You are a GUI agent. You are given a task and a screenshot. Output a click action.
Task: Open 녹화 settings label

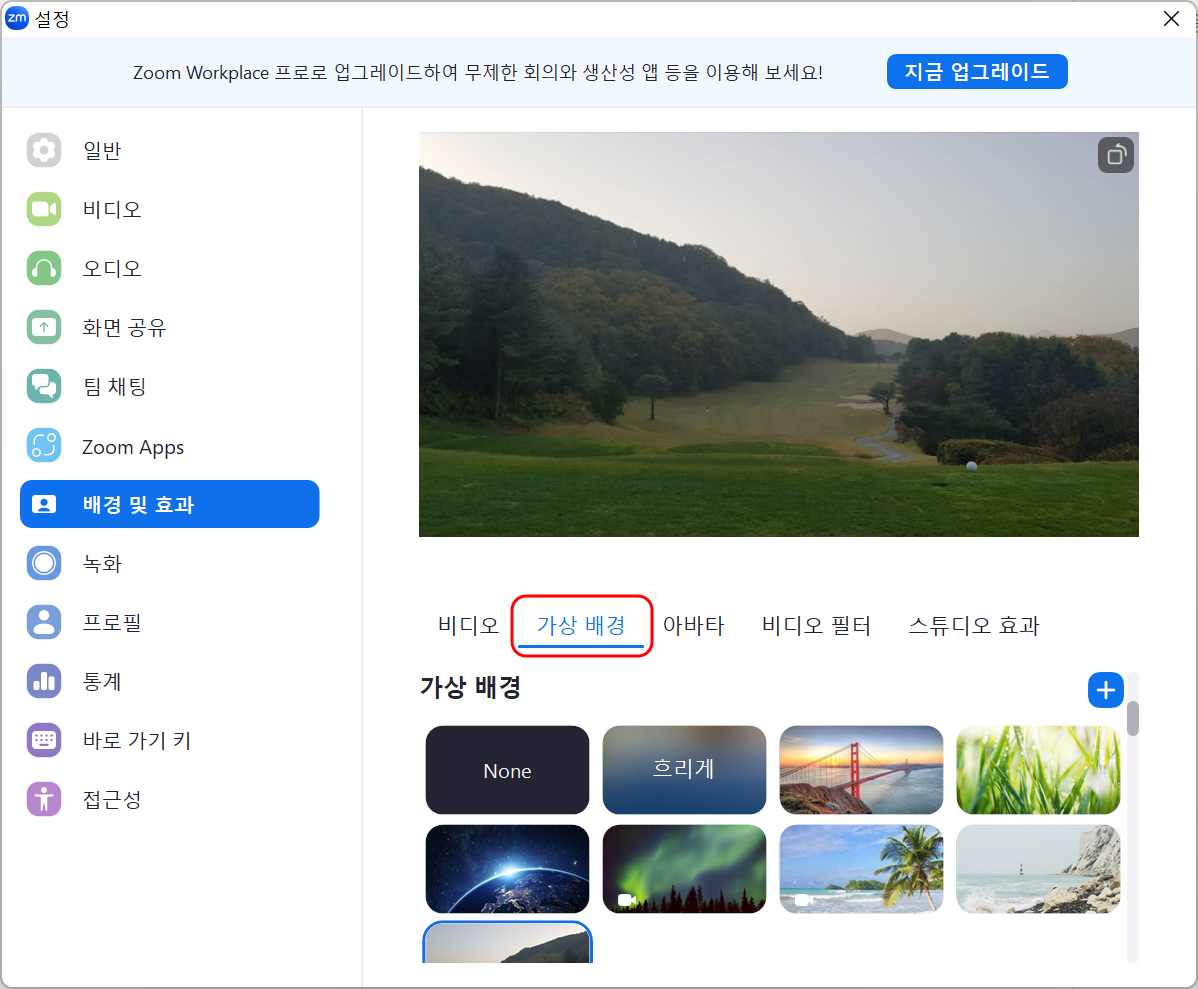point(102,564)
